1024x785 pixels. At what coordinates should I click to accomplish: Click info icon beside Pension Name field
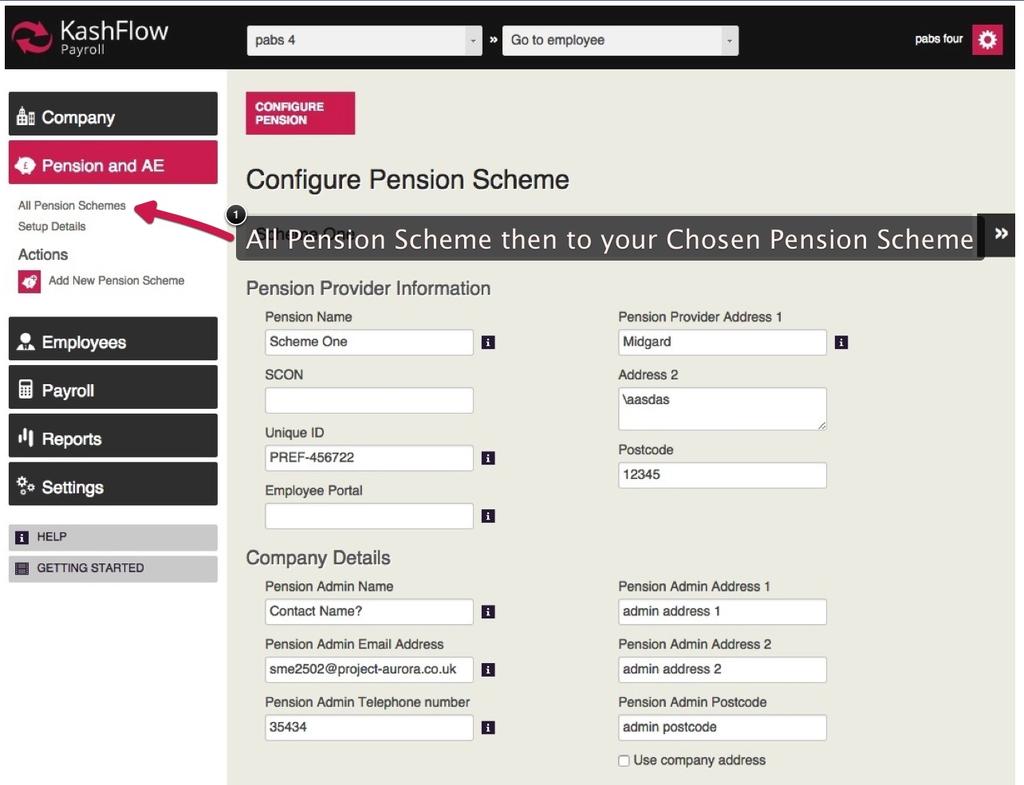point(488,342)
